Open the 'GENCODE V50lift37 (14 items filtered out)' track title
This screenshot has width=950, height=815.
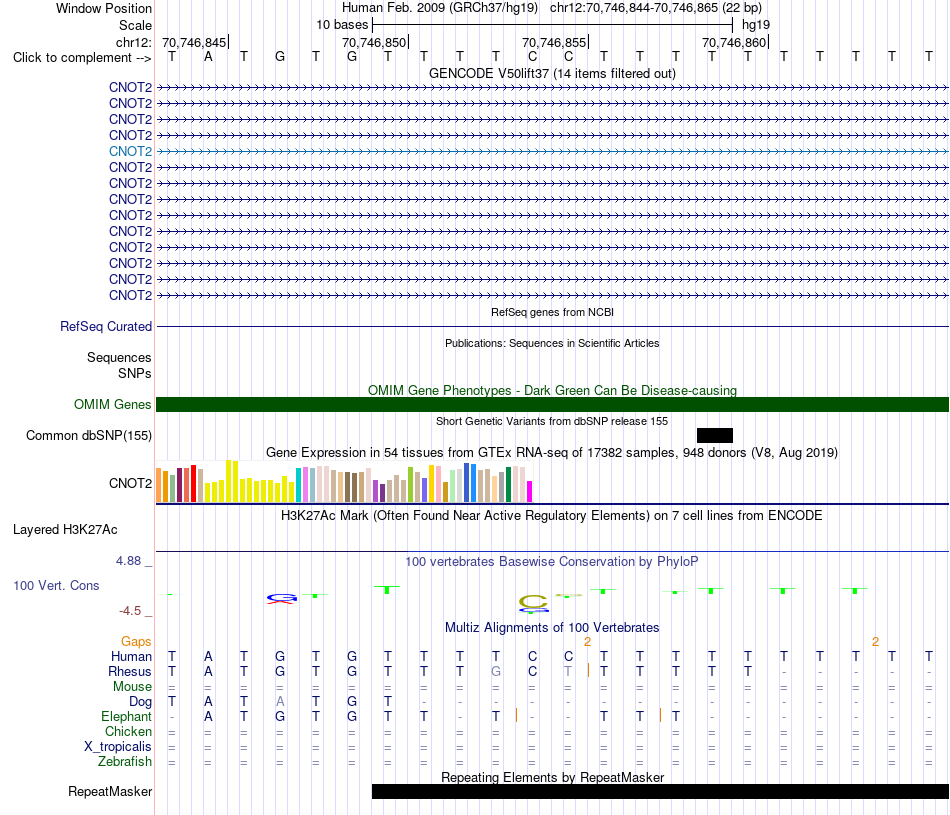tap(552, 73)
